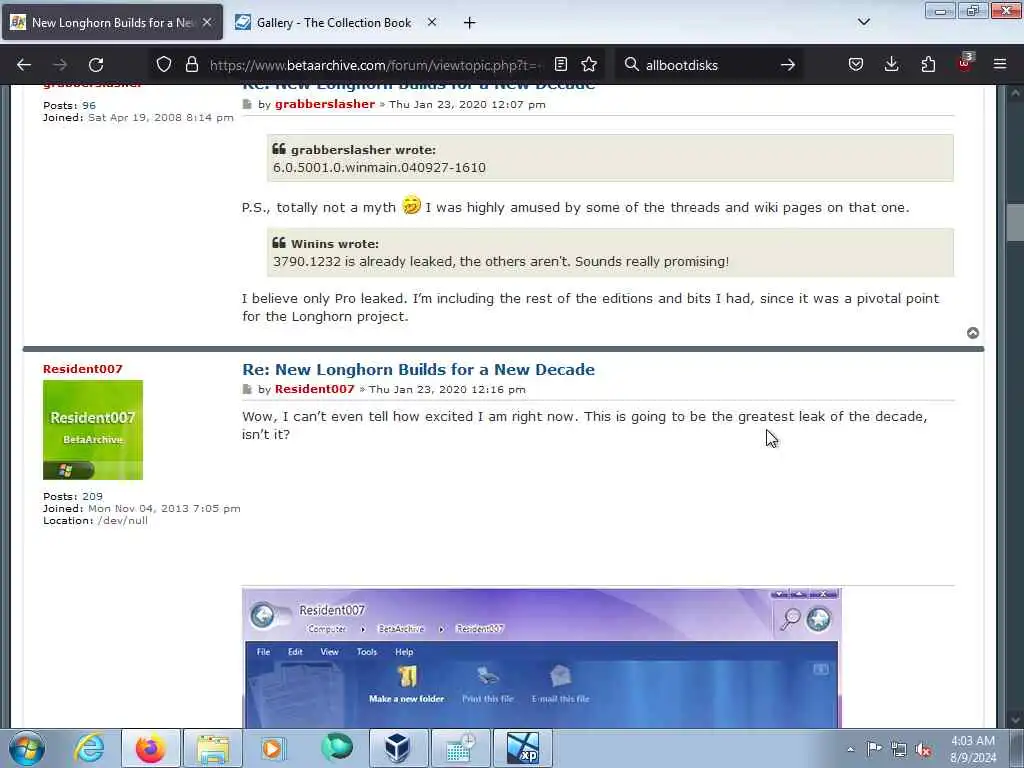Image resolution: width=1024 pixels, height=768 pixels.
Task: Open grabberslasher's profile from the post byline
Action: pos(325,104)
